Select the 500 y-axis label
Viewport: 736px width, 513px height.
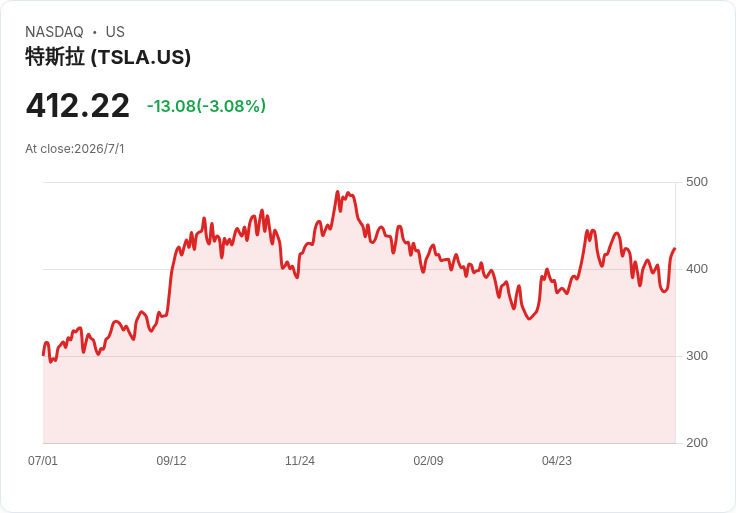click(697, 182)
